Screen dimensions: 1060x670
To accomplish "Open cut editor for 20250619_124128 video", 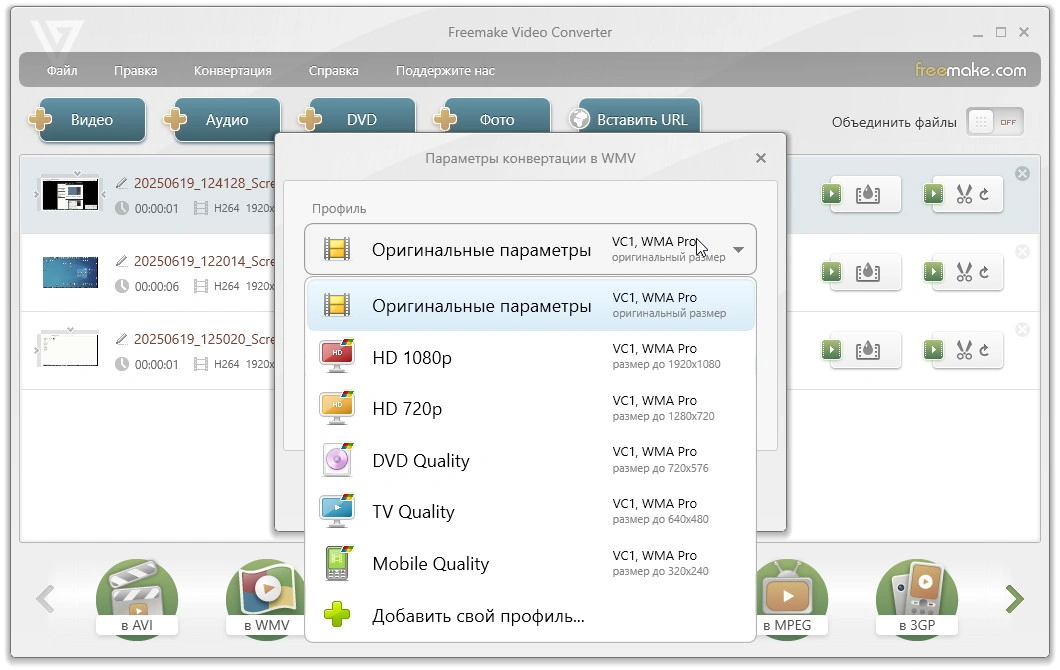I will click(x=963, y=194).
